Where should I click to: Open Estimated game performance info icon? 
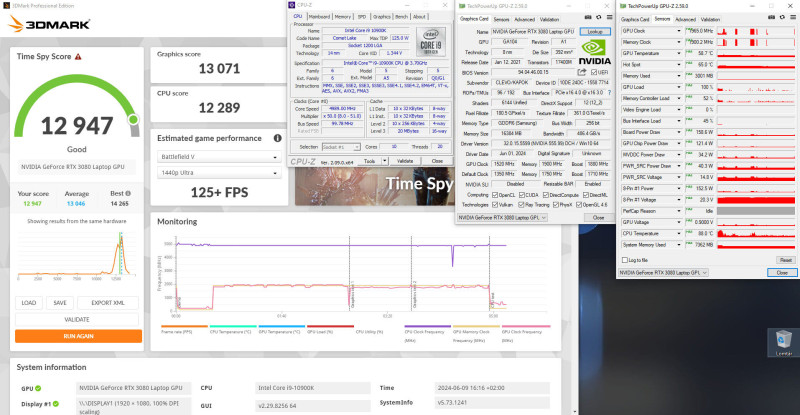pos(278,138)
